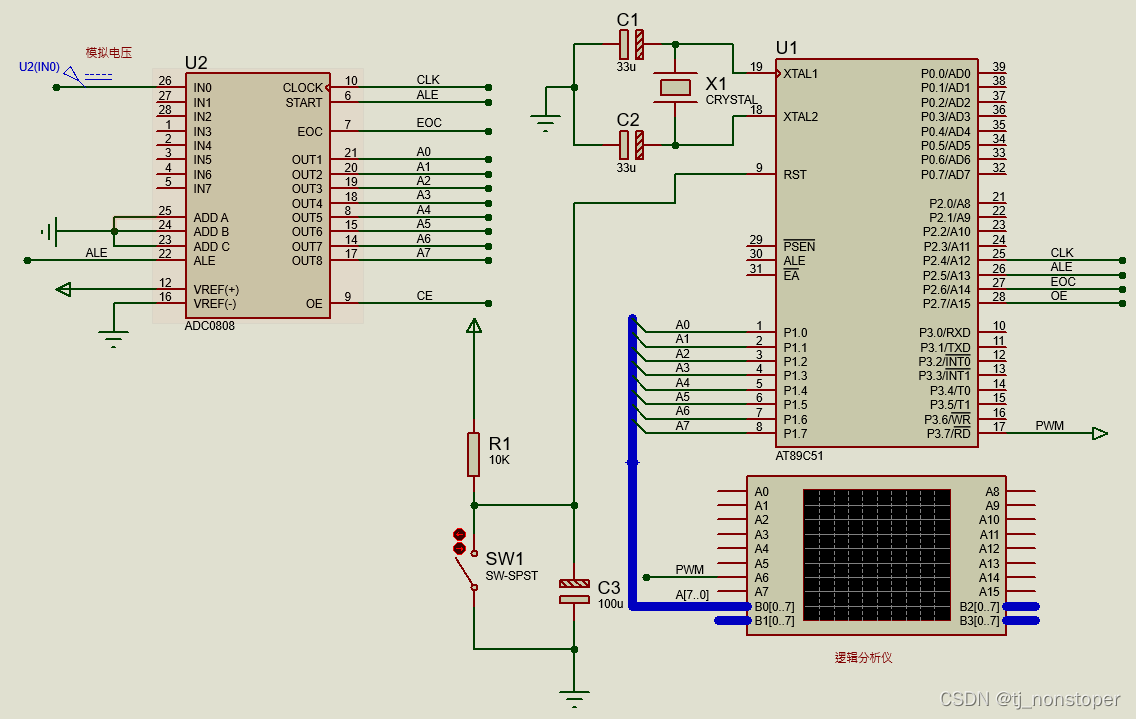Click the 'CRYSTAL' value text
This screenshot has width=1136, height=719.
[x=732, y=100]
